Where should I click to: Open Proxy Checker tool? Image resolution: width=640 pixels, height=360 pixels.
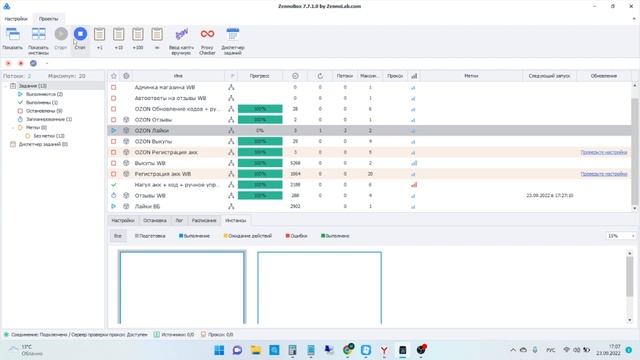pos(207,34)
